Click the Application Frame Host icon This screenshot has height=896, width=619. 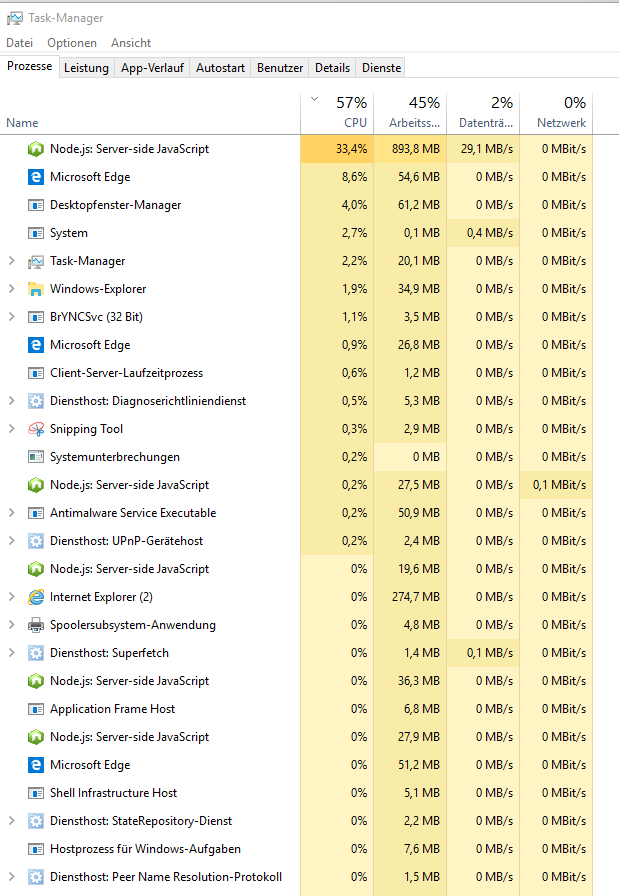click(35, 709)
